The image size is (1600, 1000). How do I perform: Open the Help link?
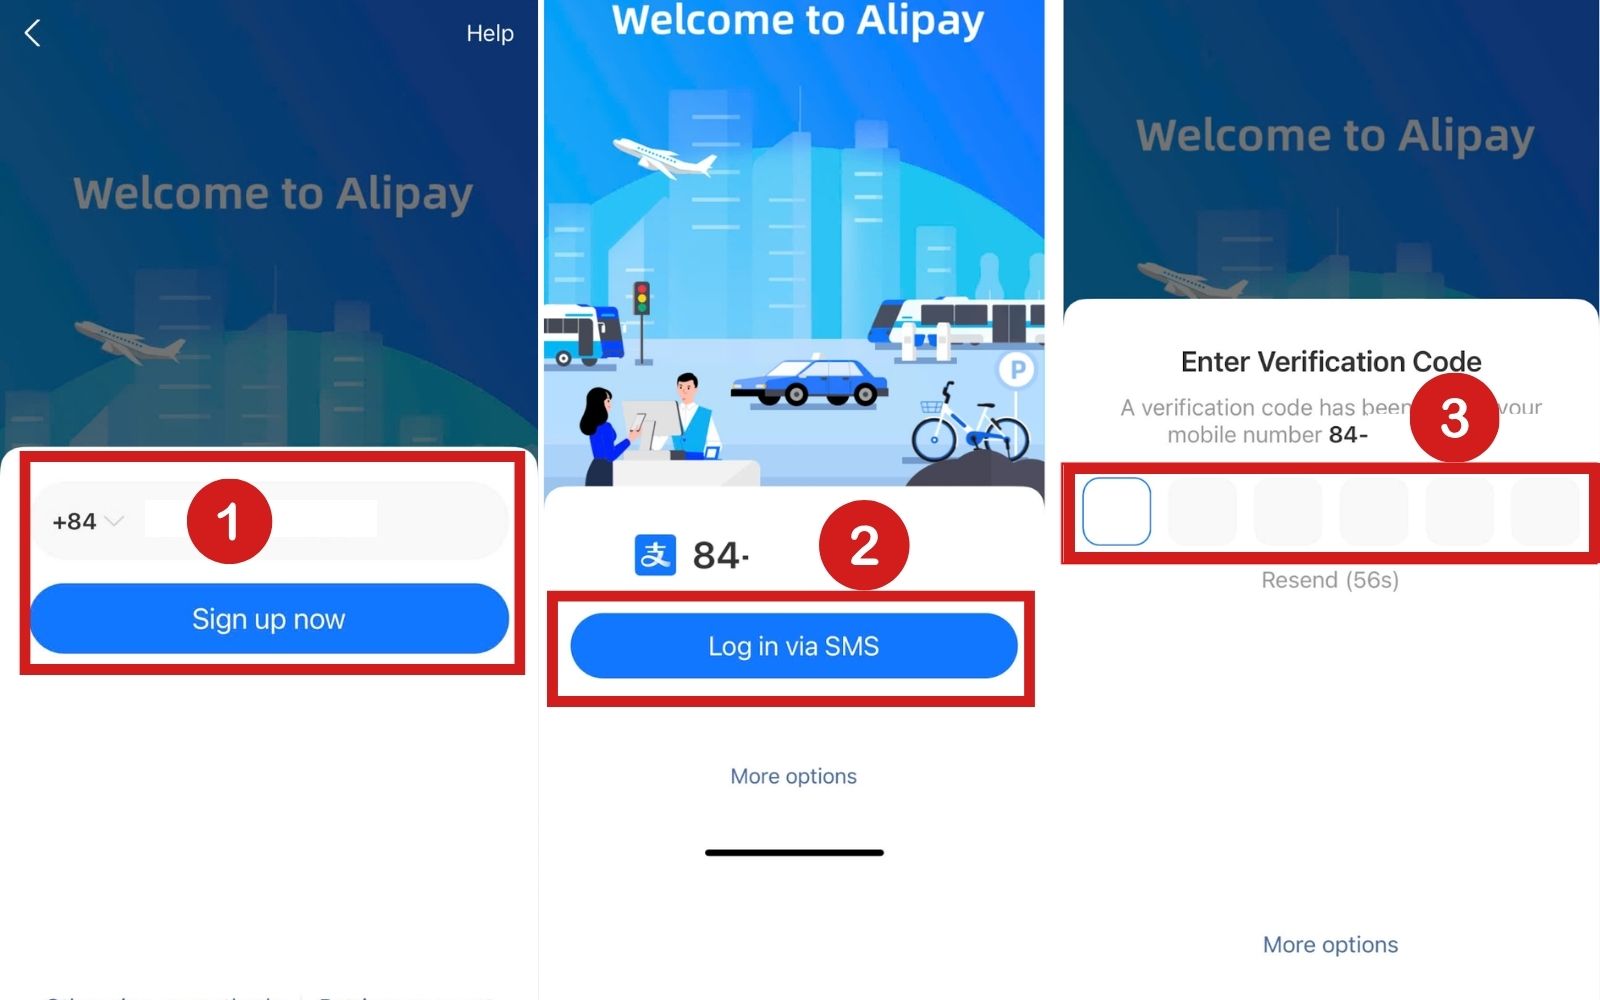pos(490,33)
